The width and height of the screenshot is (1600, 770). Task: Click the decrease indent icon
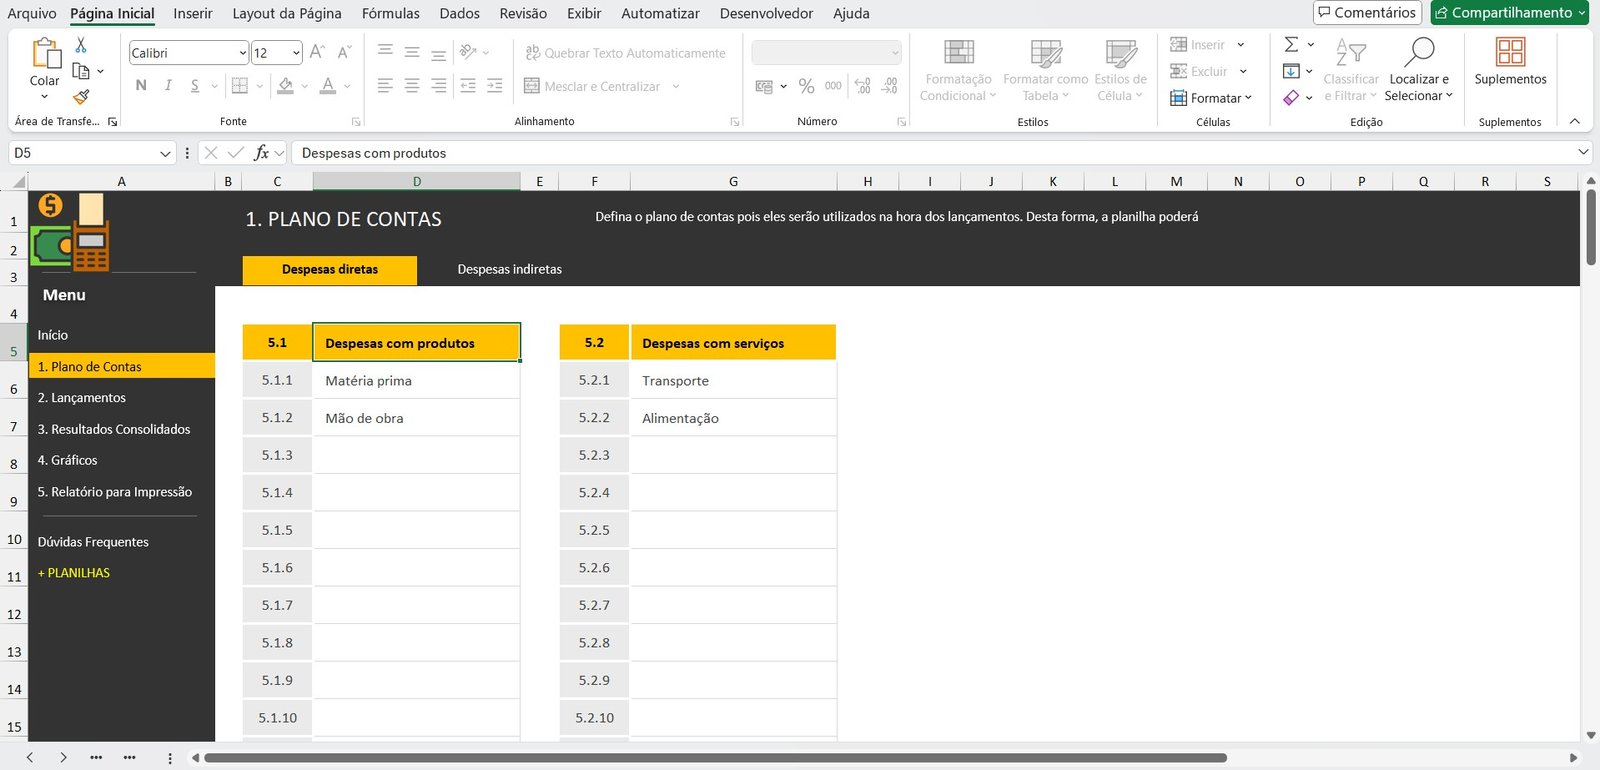pos(468,86)
